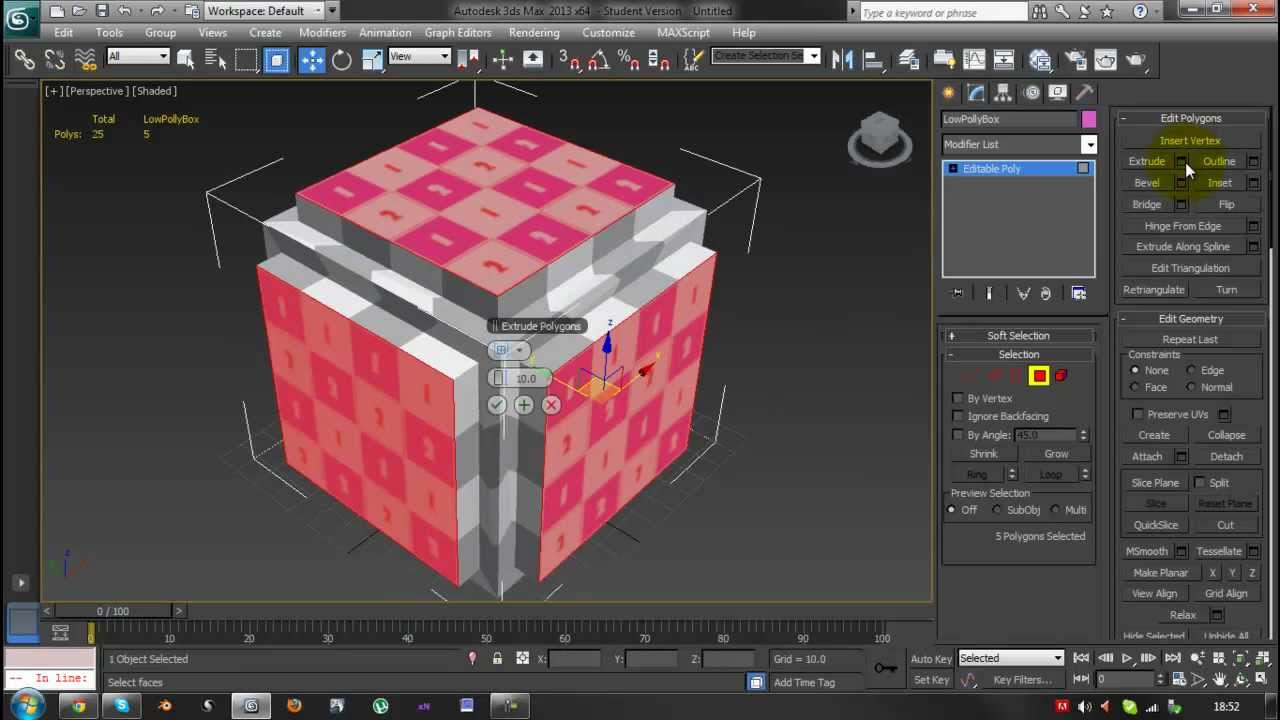The image size is (1280, 720).
Task: Select the Edge constraint radio button
Action: click(x=1191, y=371)
